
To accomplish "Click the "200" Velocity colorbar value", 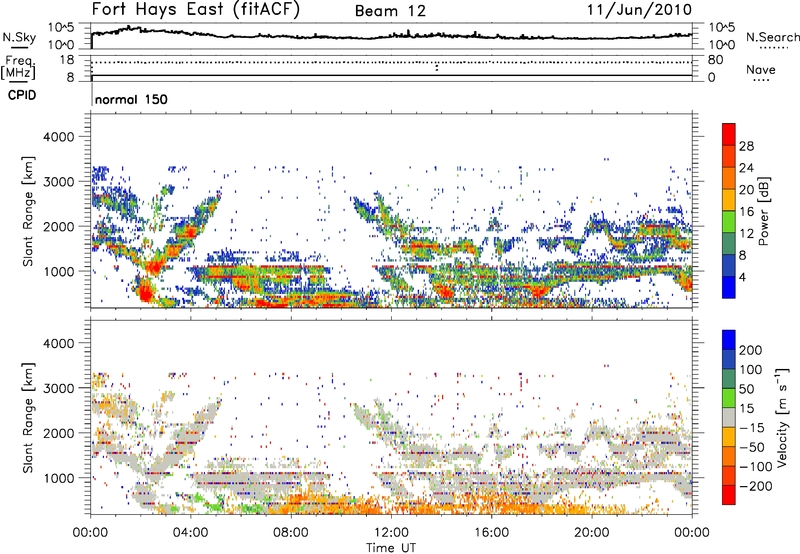I will [x=751, y=350].
